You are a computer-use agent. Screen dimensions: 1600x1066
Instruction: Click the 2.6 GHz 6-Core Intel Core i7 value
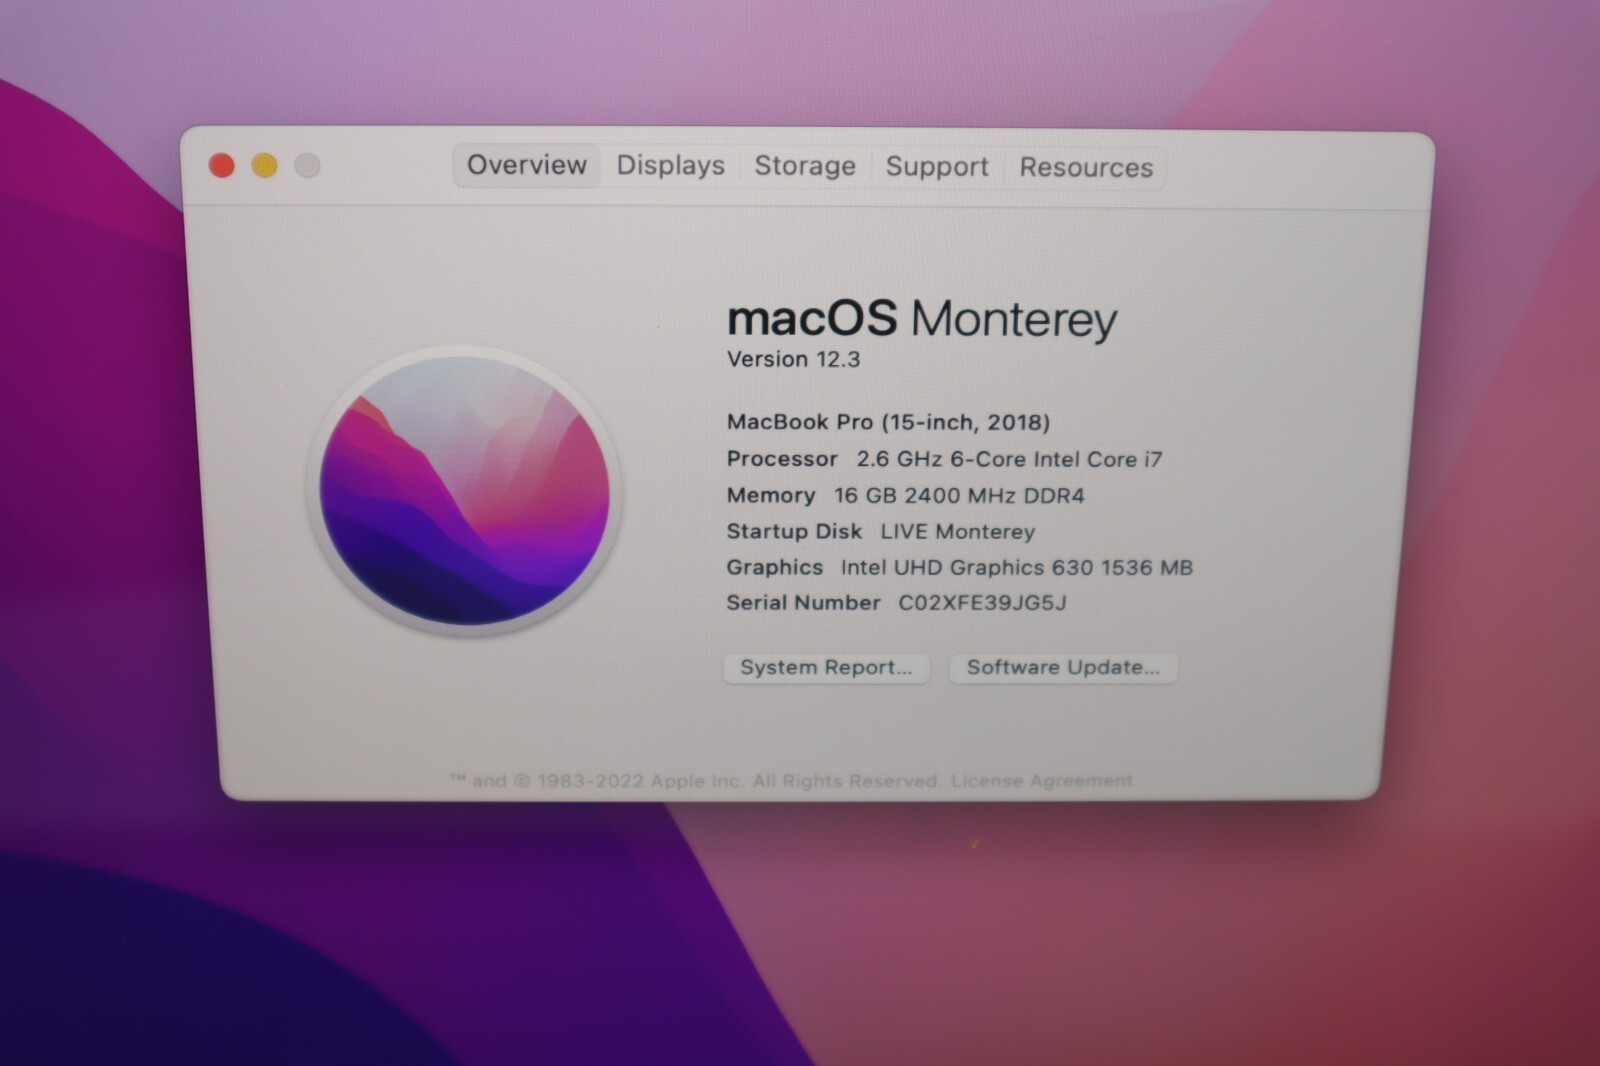tap(1009, 459)
